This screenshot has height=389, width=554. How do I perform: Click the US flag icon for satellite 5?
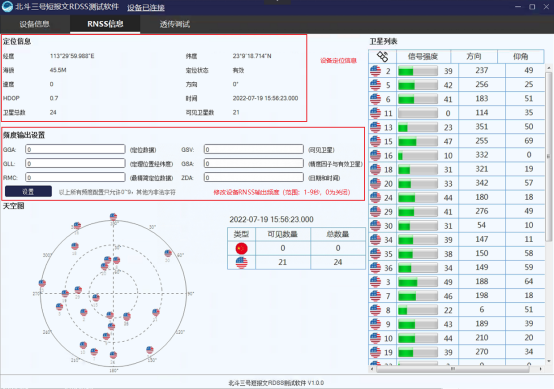pos(375,85)
